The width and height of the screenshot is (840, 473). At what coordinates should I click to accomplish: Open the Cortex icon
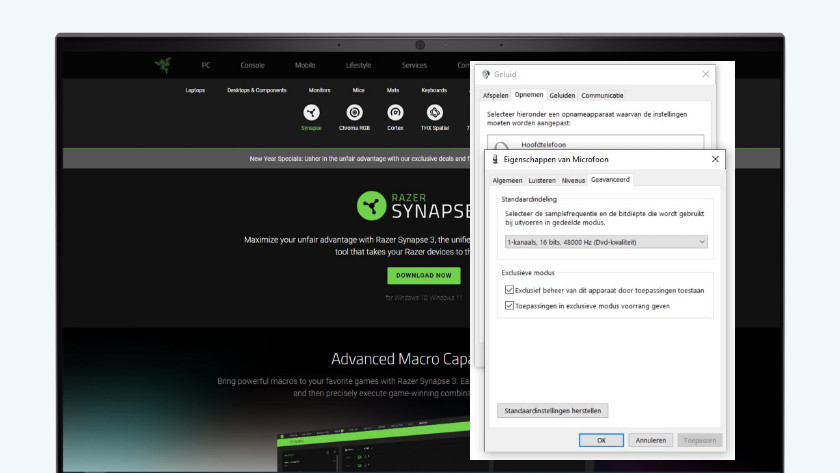pyautogui.click(x=395, y=112)
